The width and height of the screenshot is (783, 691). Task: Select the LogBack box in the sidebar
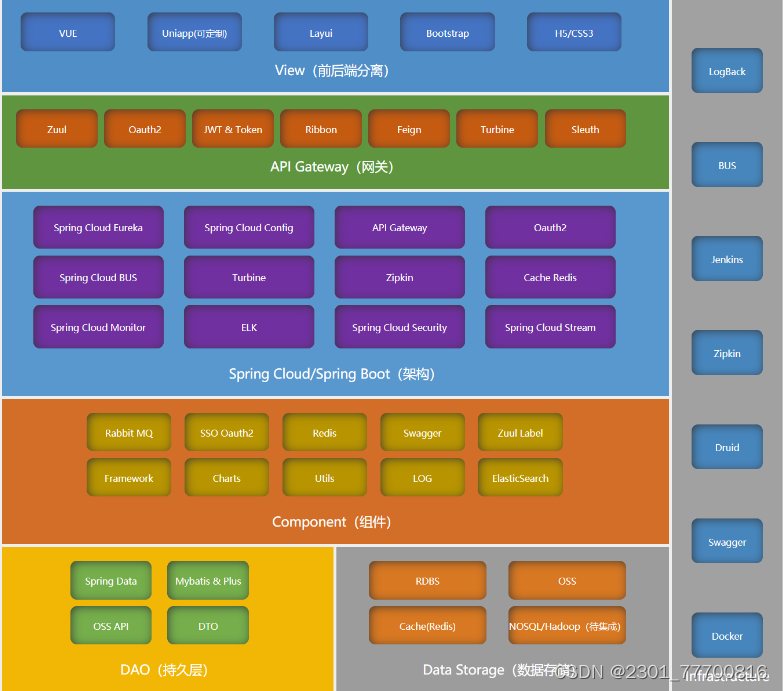(x=727, y=71)
